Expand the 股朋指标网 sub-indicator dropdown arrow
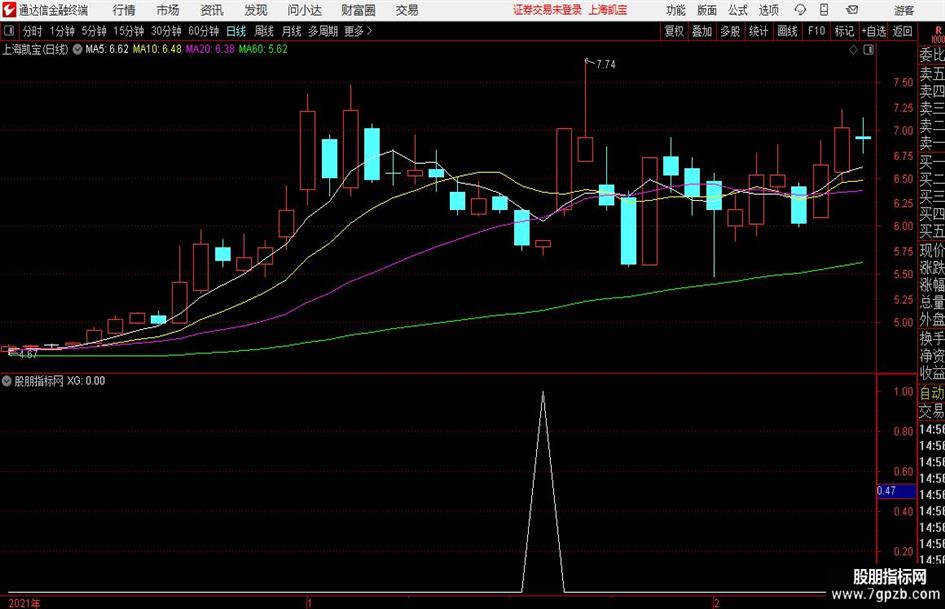 pyautogui.click(x=7, y=381)
